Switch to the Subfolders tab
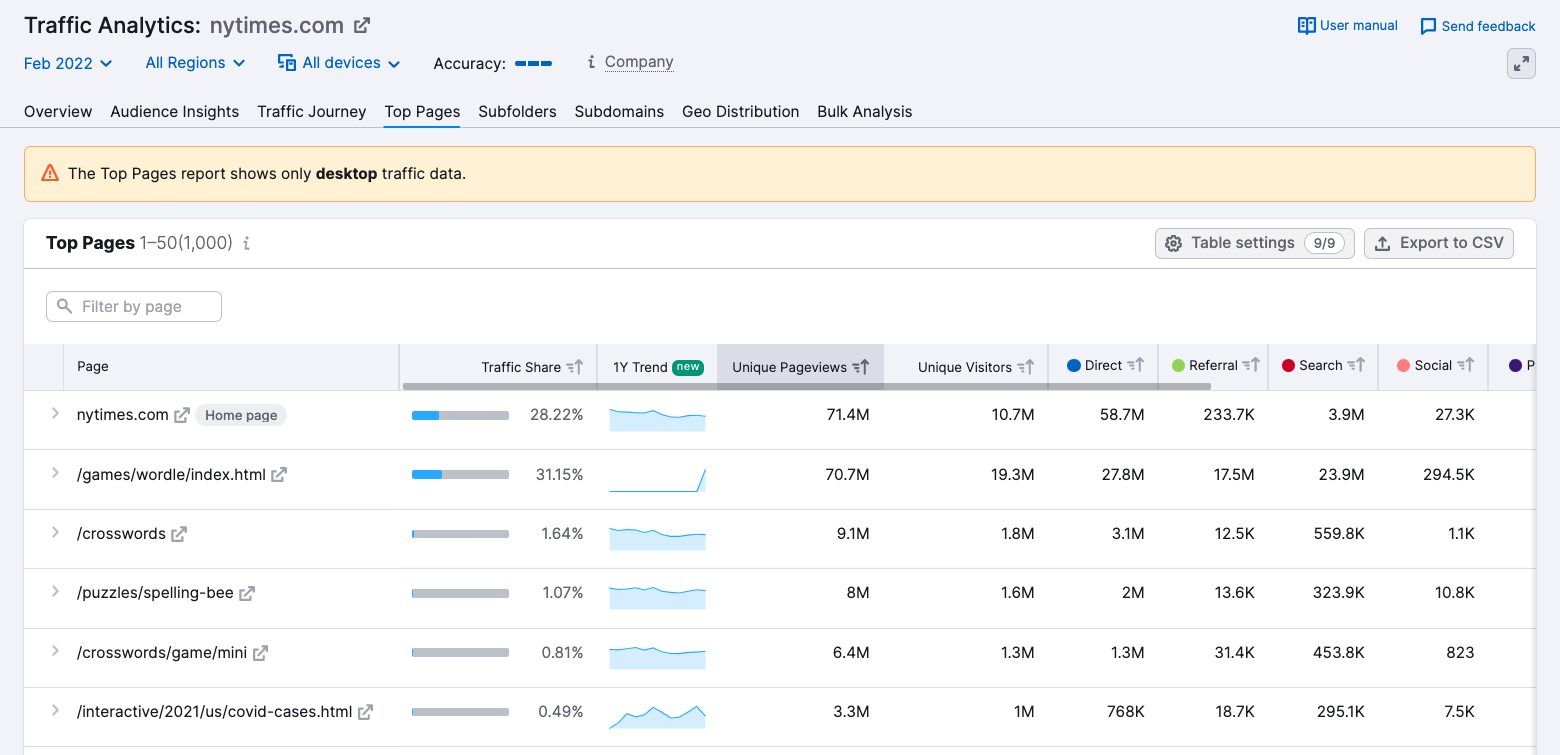1560x755 pixels. 517,111
